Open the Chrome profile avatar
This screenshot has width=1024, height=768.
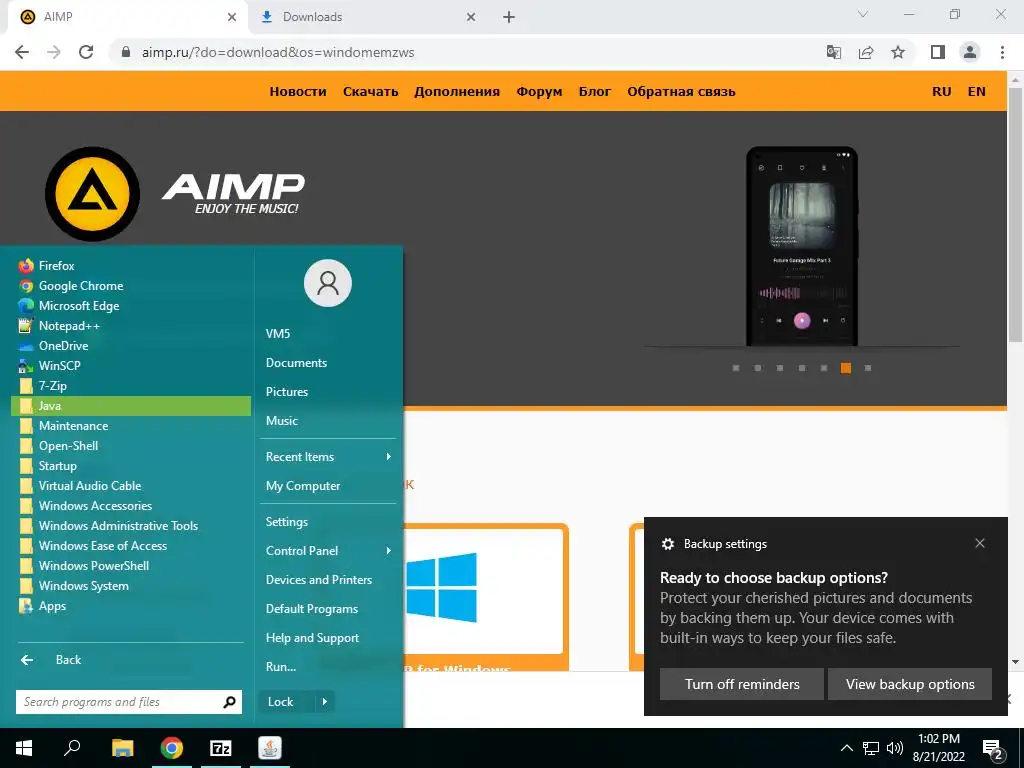click(x=970, y=52)
